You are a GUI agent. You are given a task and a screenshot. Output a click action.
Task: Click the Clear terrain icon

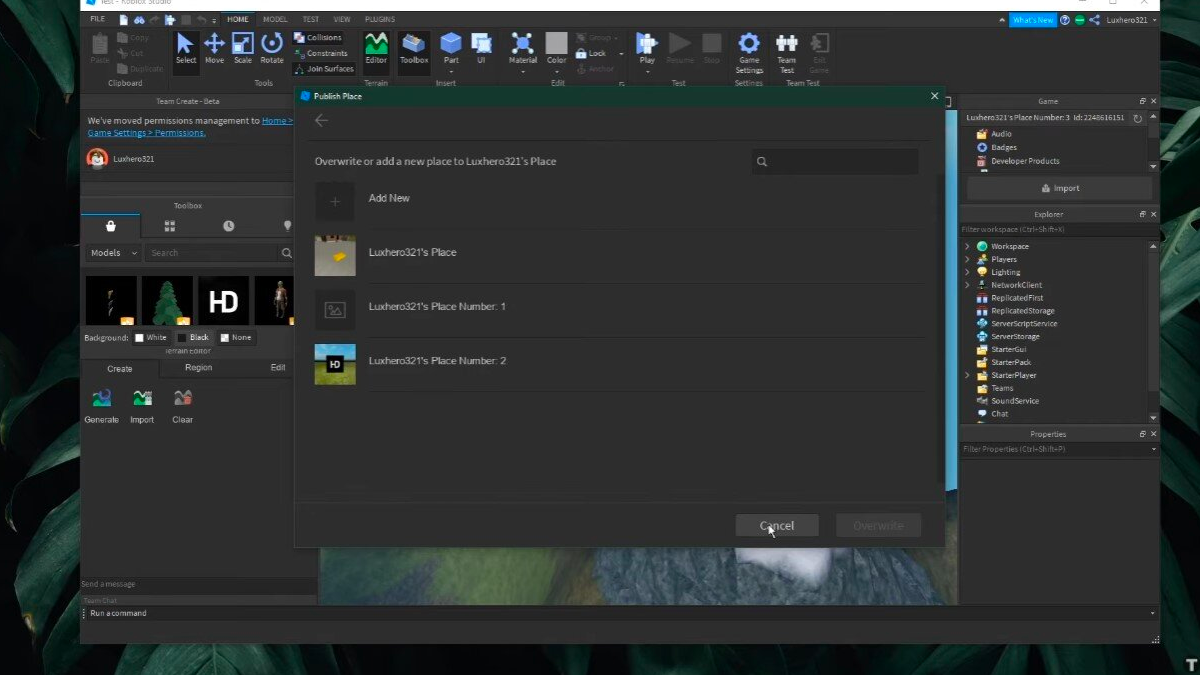182,399
